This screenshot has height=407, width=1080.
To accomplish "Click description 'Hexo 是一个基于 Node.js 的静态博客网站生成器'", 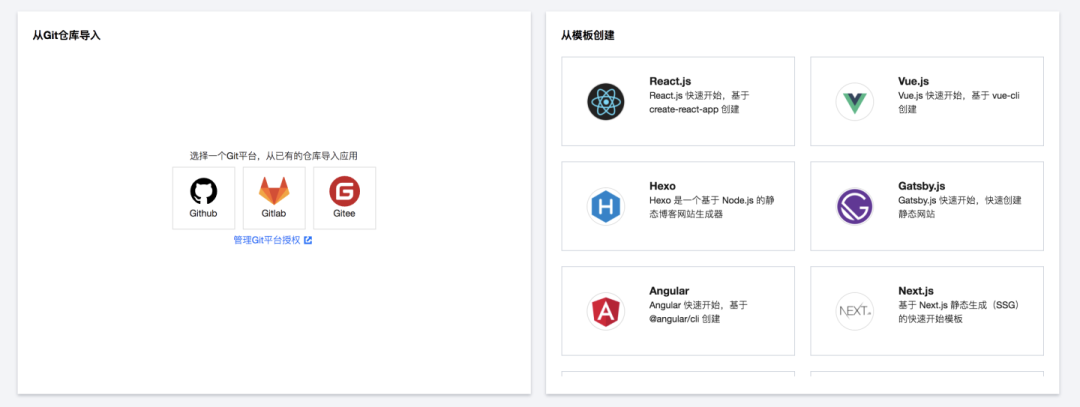I will click(x=713, y=207).
